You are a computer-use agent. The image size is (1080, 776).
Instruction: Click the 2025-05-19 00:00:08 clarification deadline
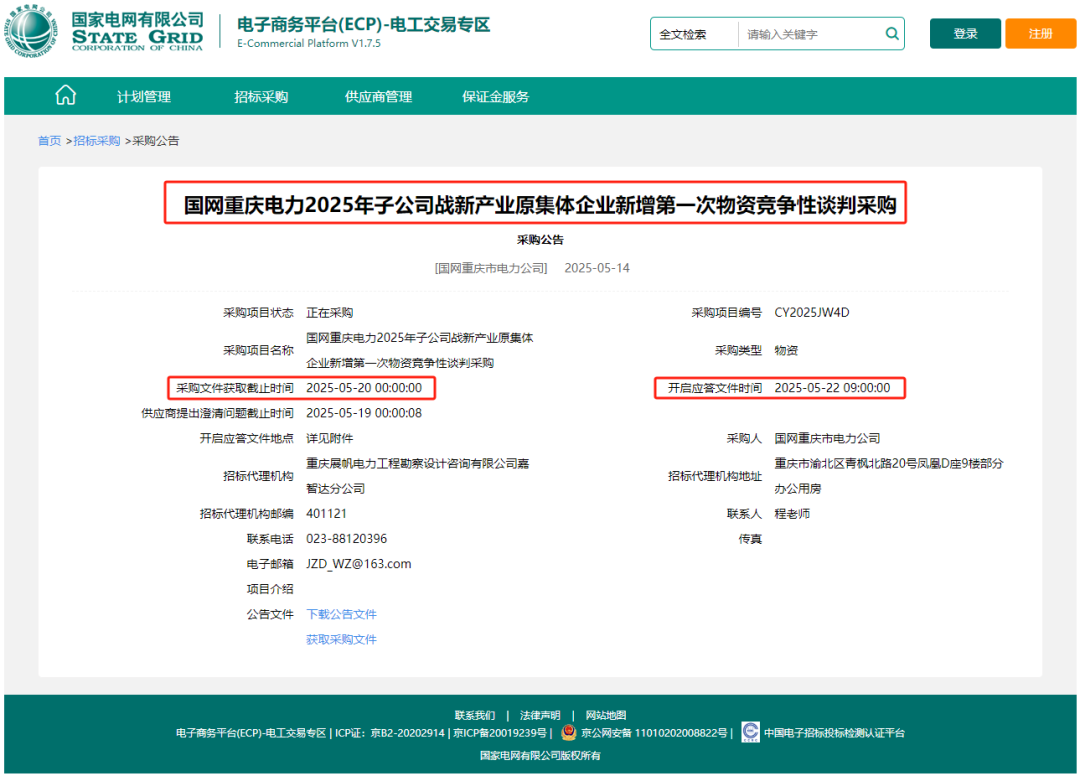[364, 413]
